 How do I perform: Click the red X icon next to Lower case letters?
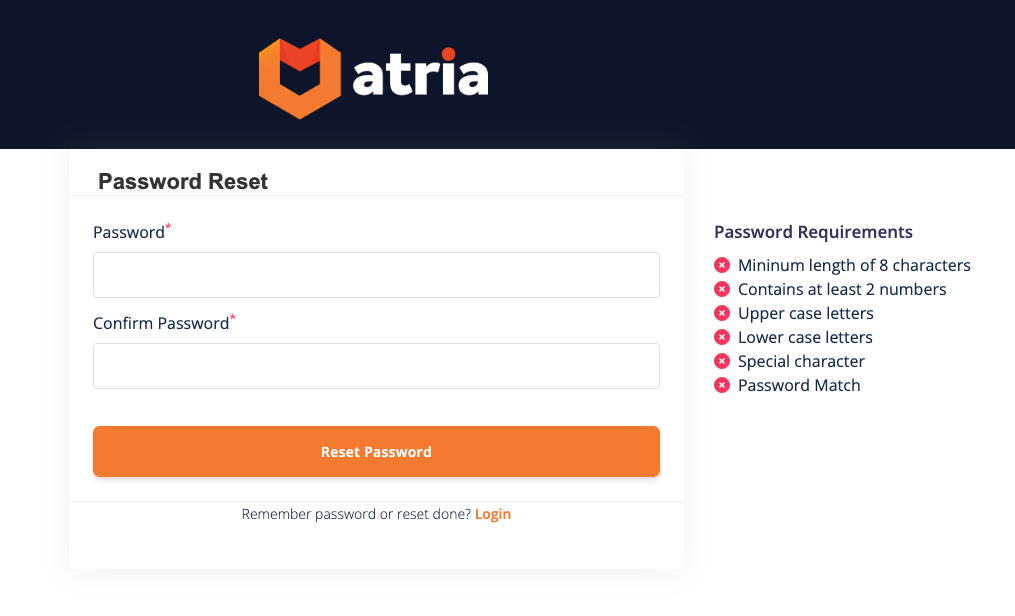[722, 337]
